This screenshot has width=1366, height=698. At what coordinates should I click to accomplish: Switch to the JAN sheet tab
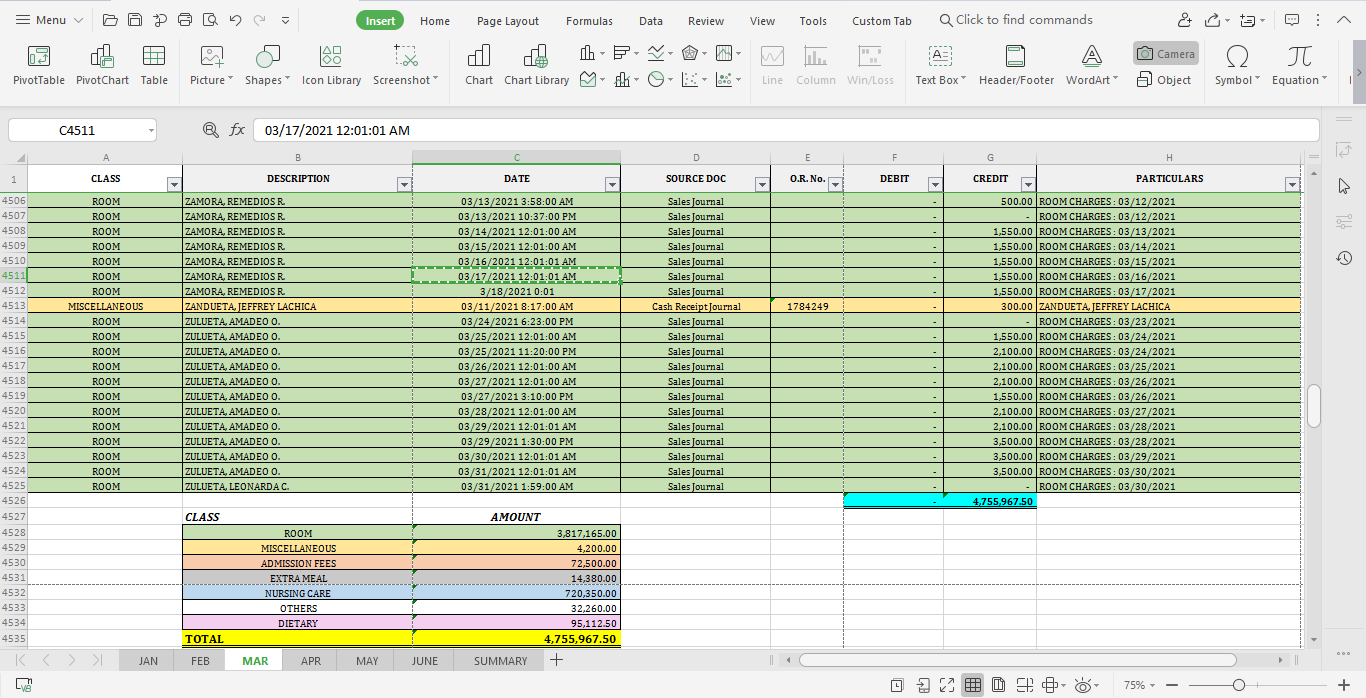click(148, 661)
